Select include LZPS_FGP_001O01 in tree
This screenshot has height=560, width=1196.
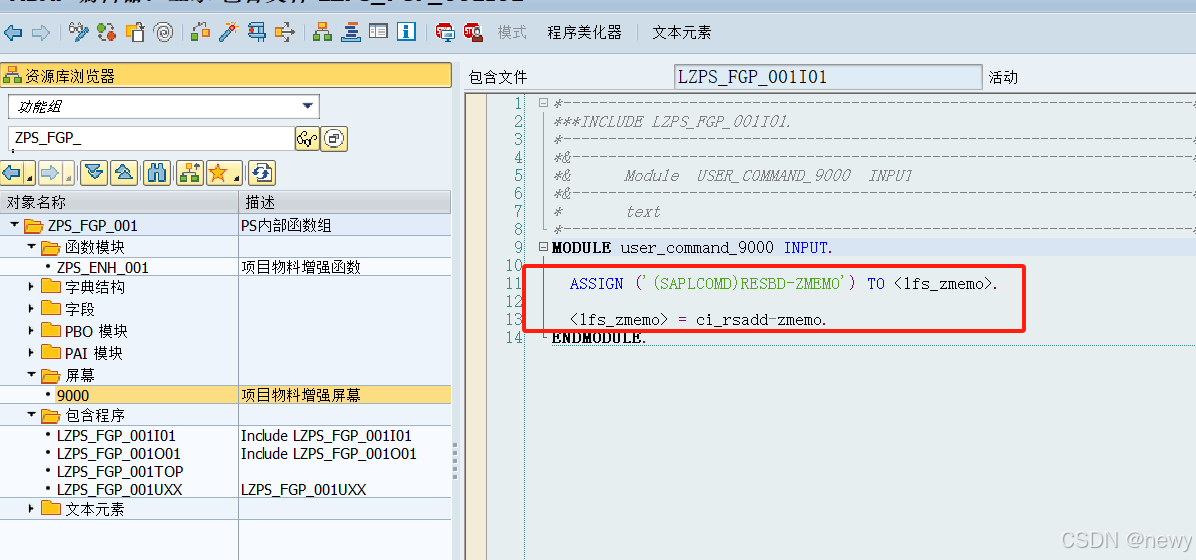[119, 453]
